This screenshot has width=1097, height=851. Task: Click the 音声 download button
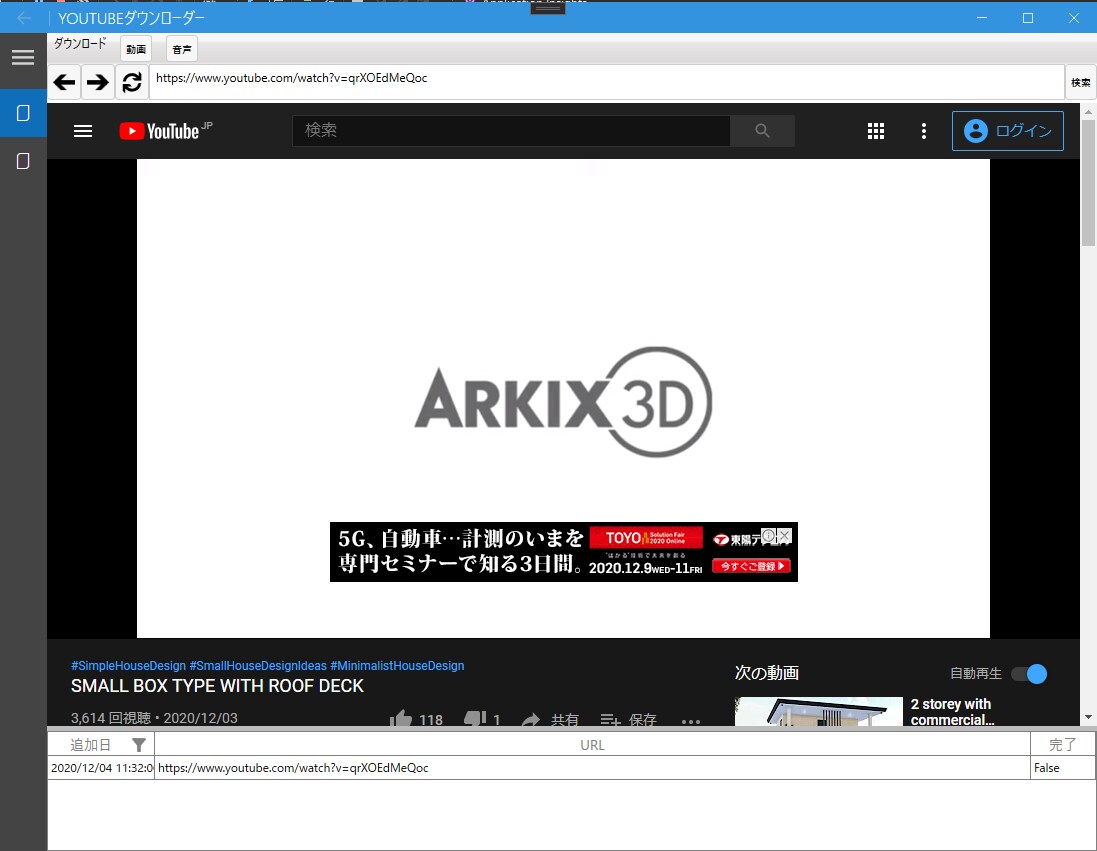[x=182, y=49]
